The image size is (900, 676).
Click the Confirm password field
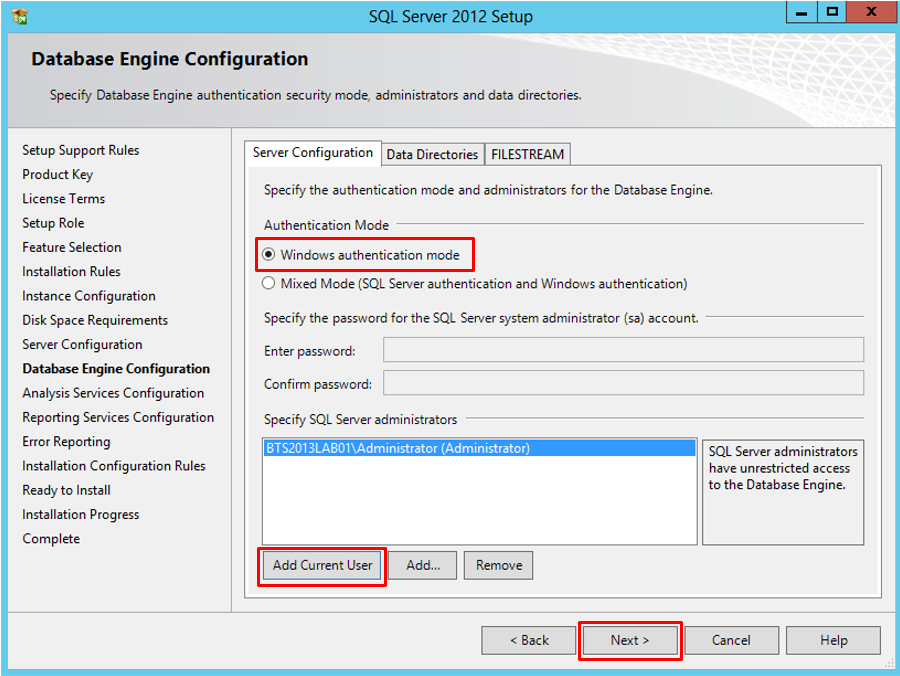pos(623,384)
